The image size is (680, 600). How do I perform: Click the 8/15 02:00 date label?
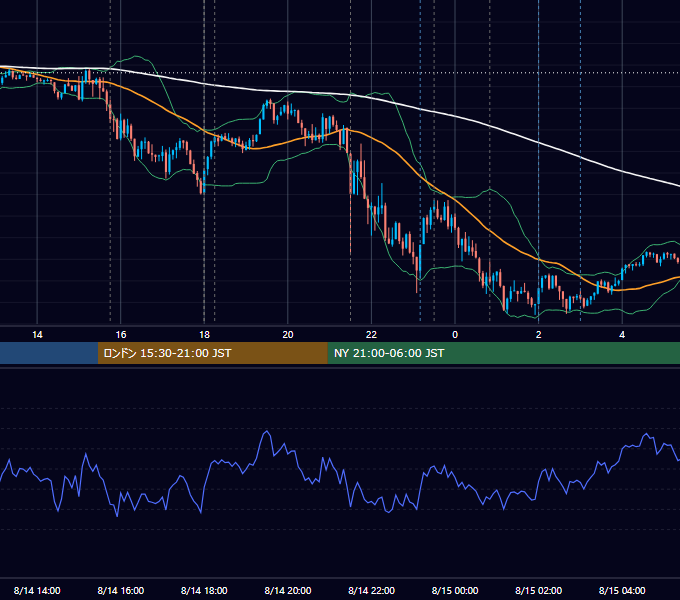(x=539, y=590)
